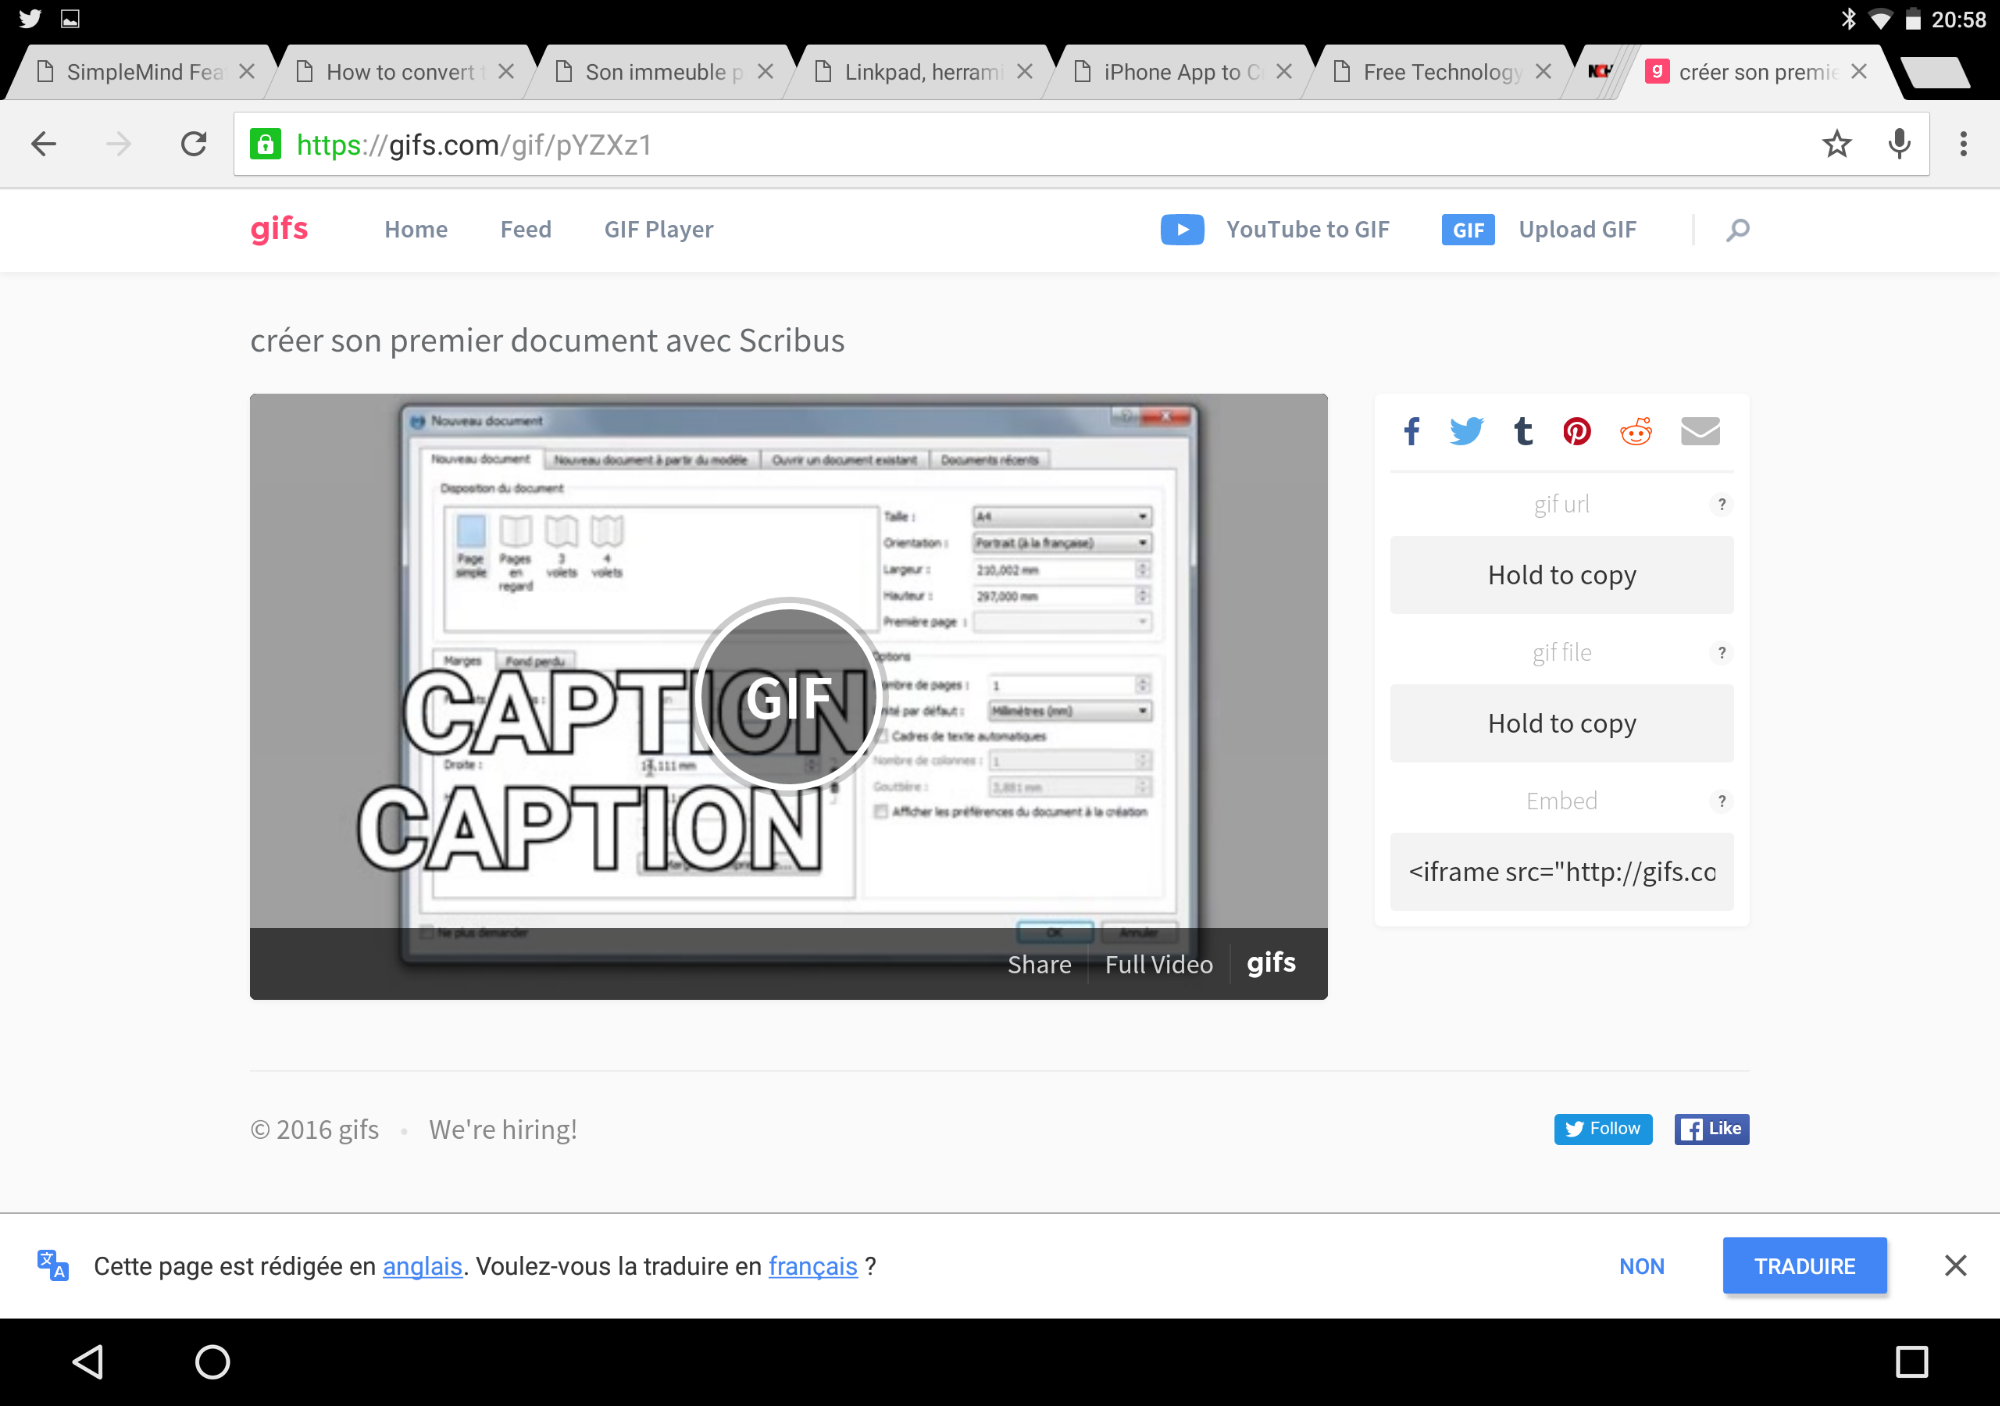Image resolution: width=2000 pixels, height=1406 pixels.
Task: Follow gifs on Twitter
Action: point(1603,1129)
